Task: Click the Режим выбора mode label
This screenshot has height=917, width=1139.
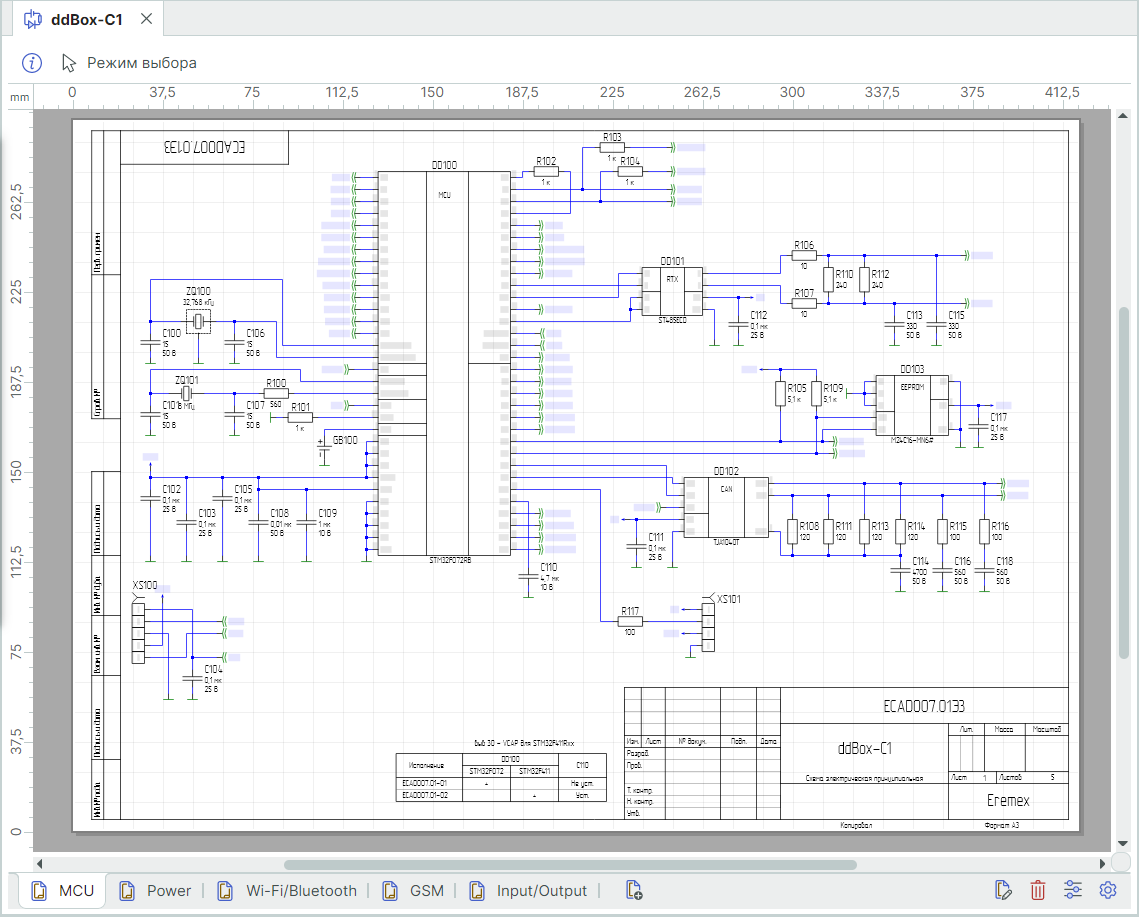Action: point(142,63)
